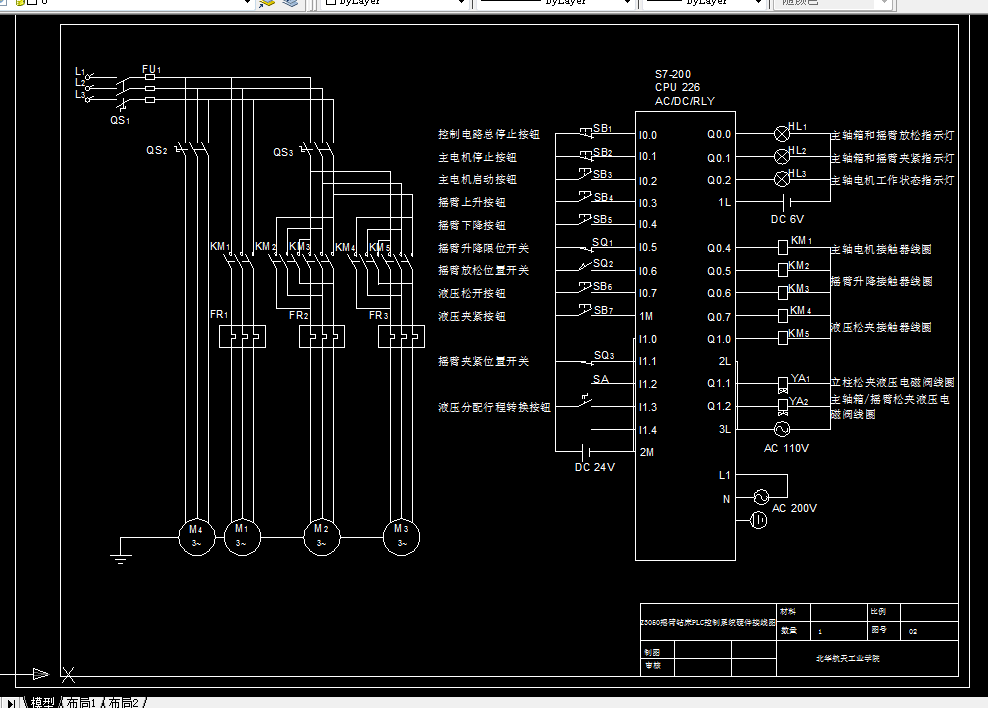Select the M1 motor symbol
This screenshot has height=708, width=988.
[242, 537]
